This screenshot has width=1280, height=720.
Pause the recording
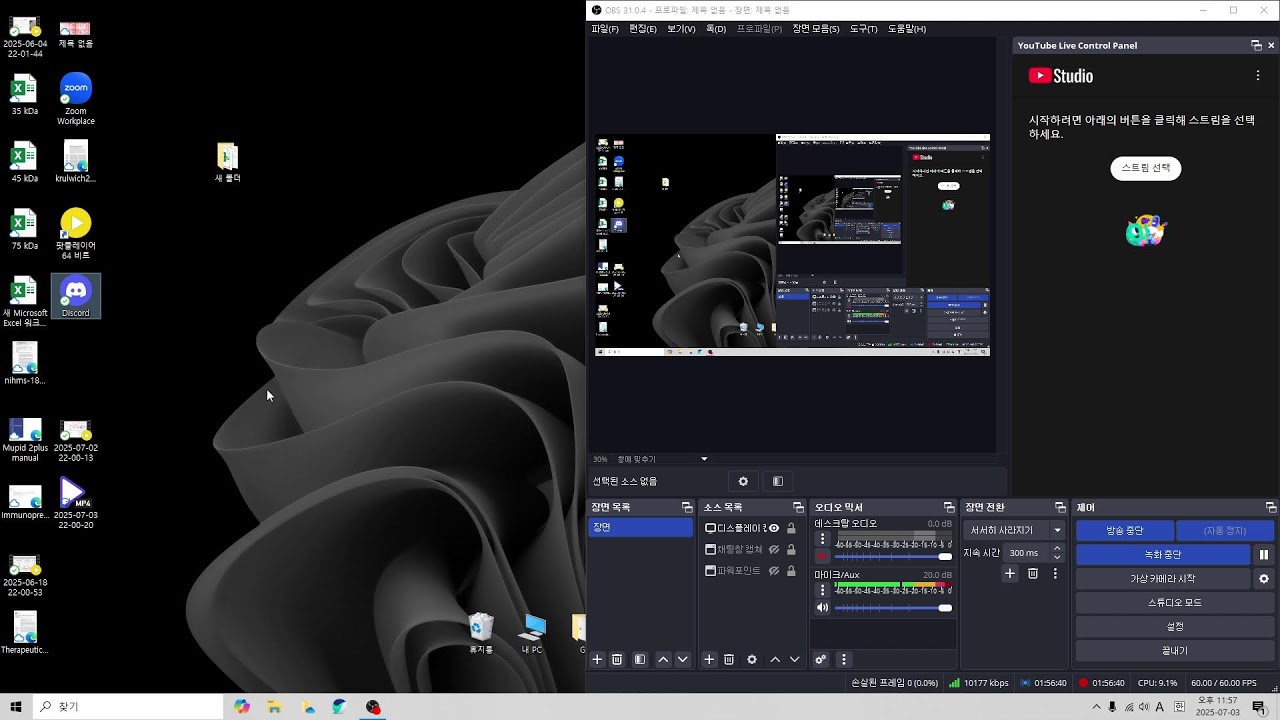(1264, 555)
